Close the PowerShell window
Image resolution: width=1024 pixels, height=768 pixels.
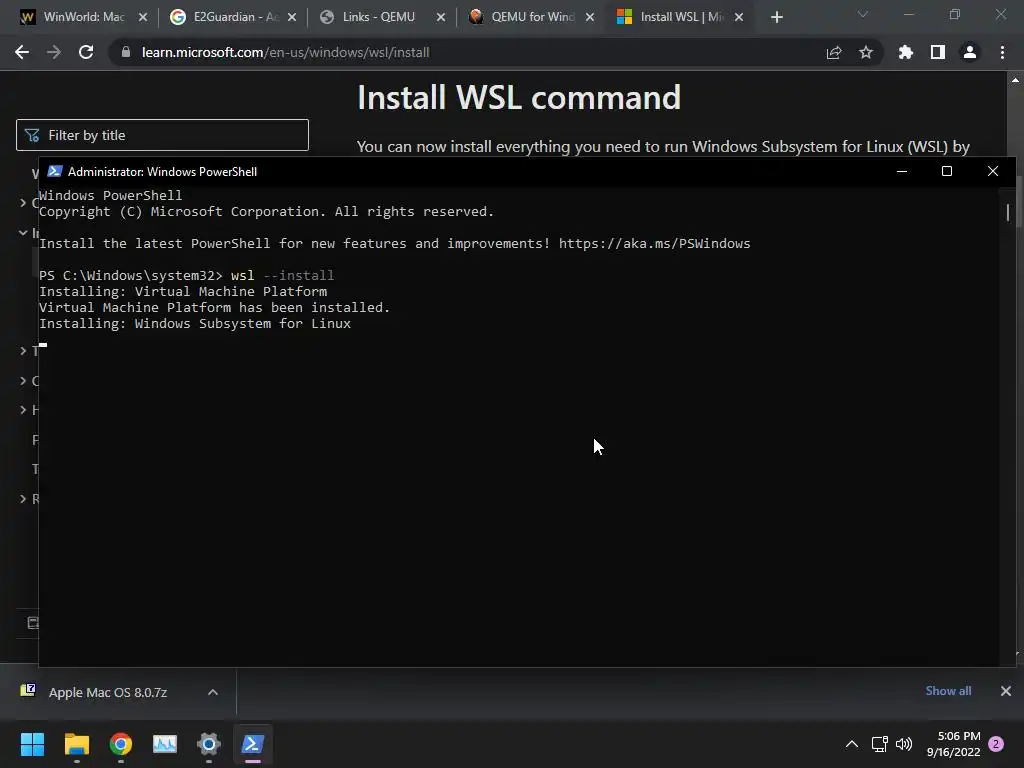tap(993, 171)
